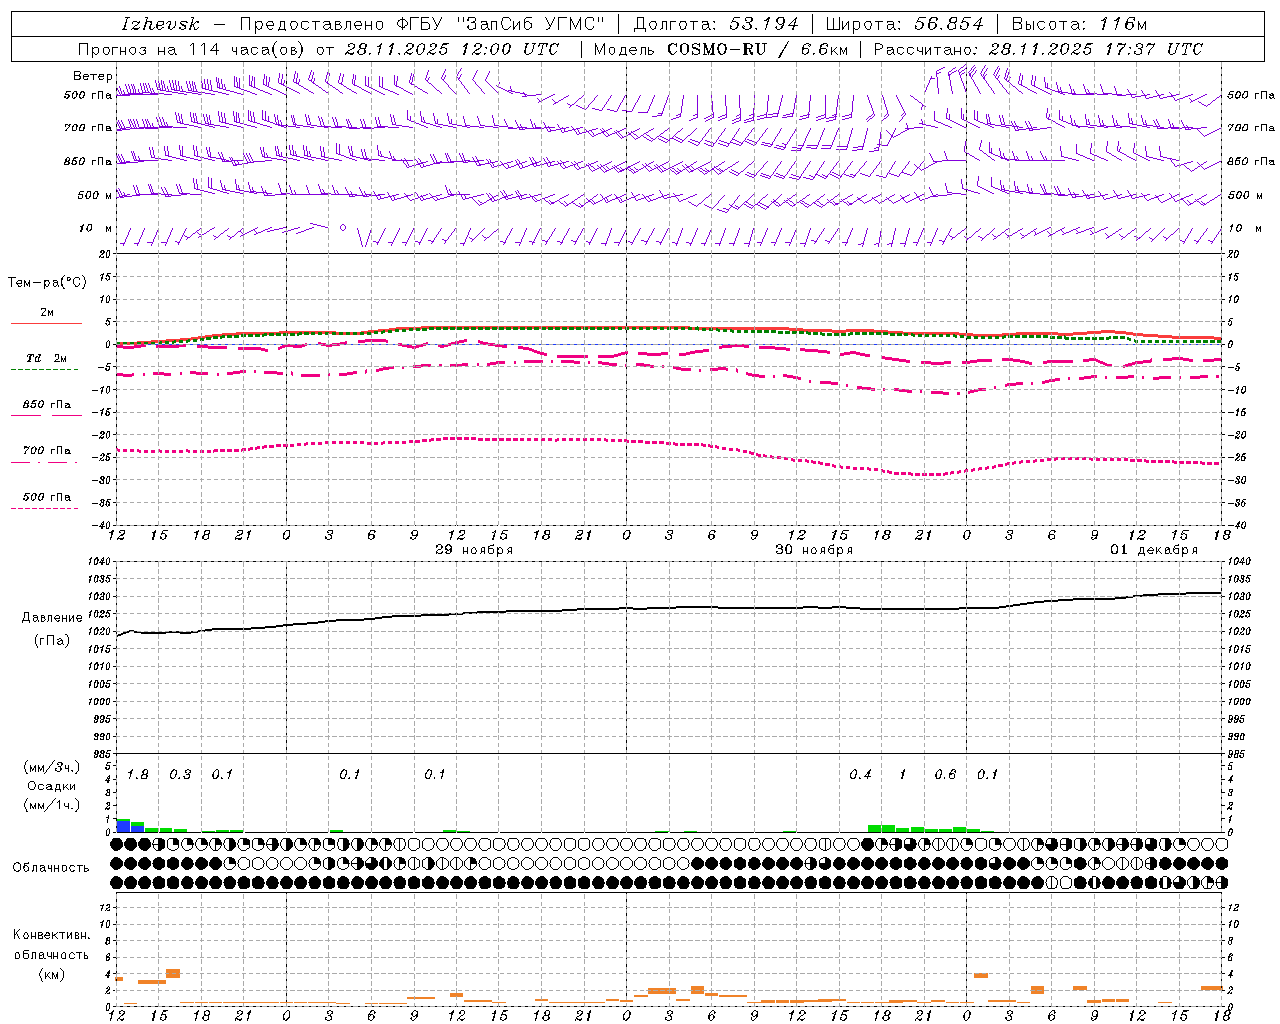This screenshot has height=1024, width=1280.
Task: Click the 0.4 precipitation amount value
Action: click(860, 775)
